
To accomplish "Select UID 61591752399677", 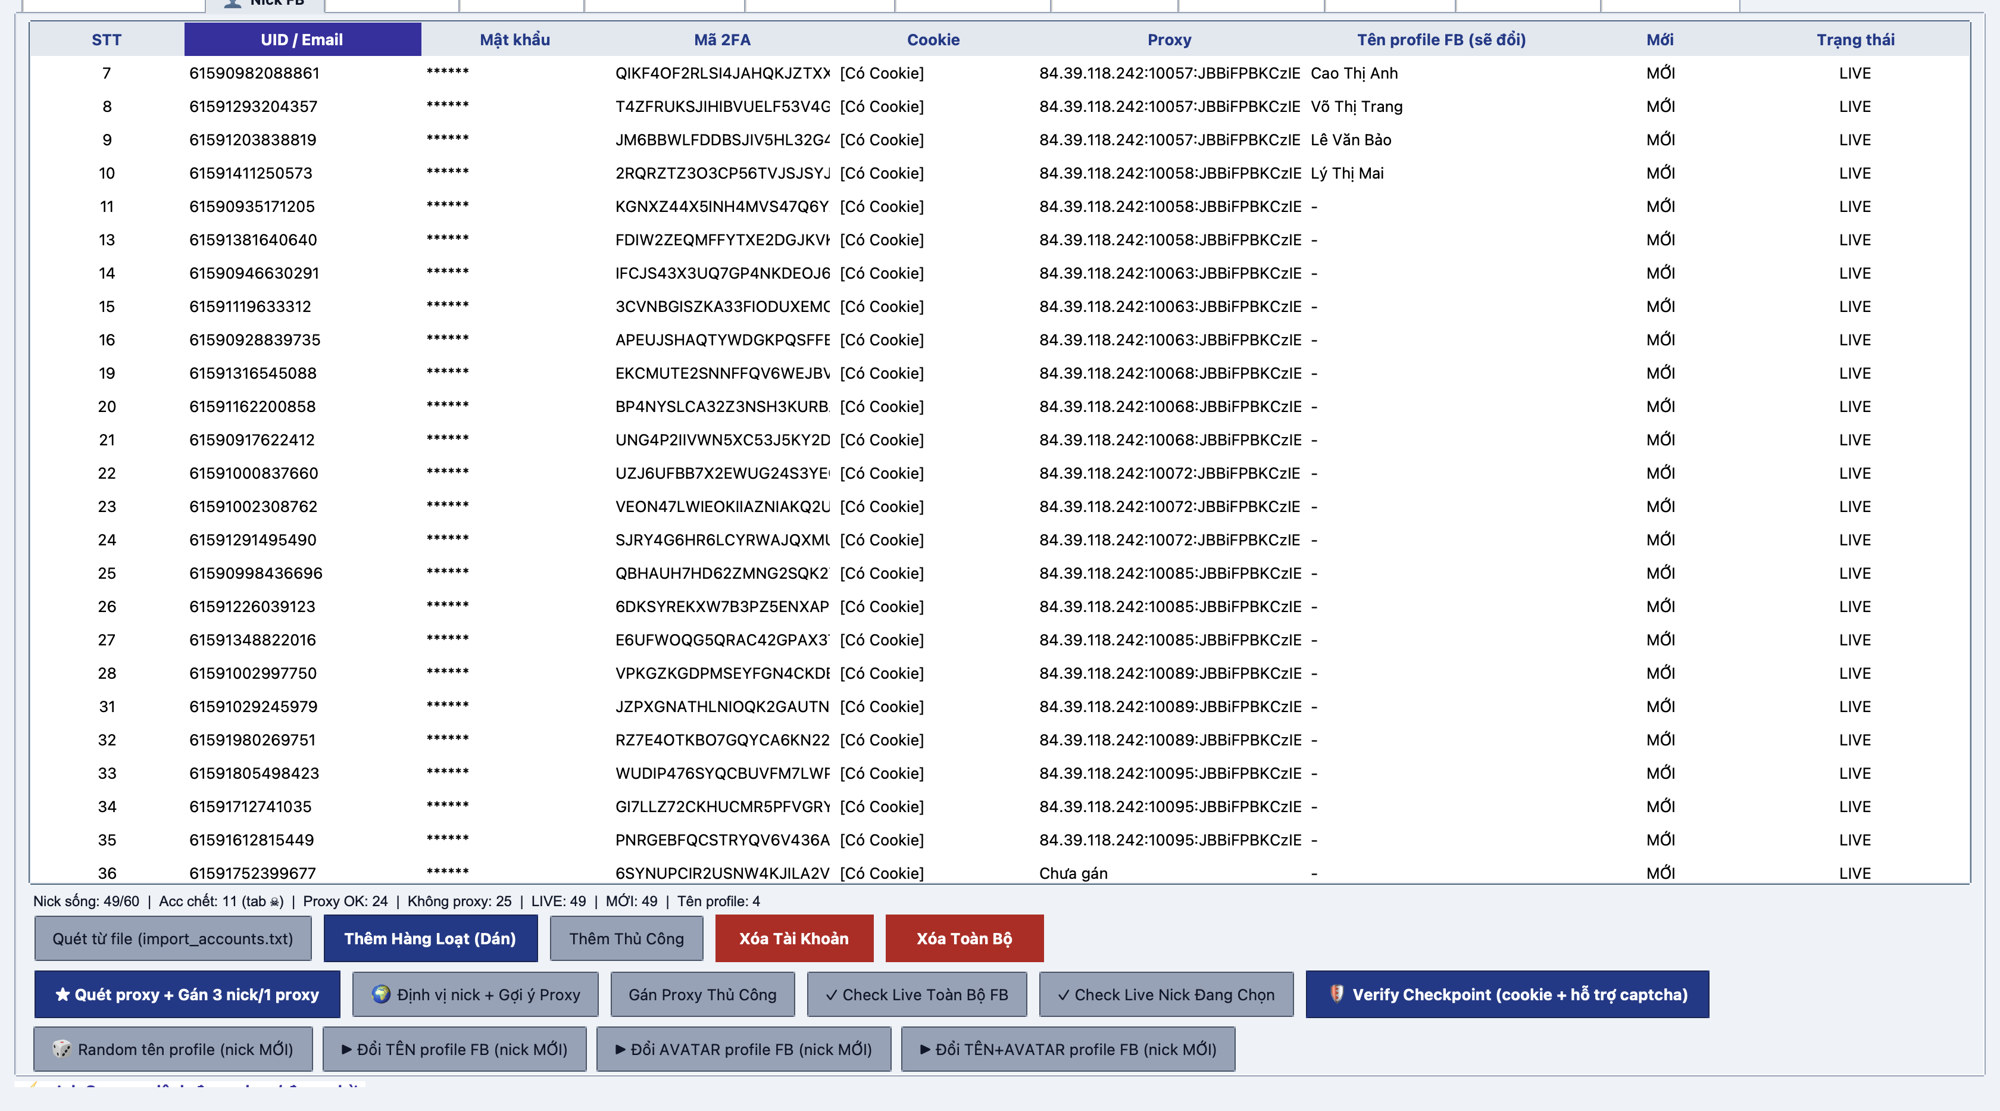I will click(252, 873).
